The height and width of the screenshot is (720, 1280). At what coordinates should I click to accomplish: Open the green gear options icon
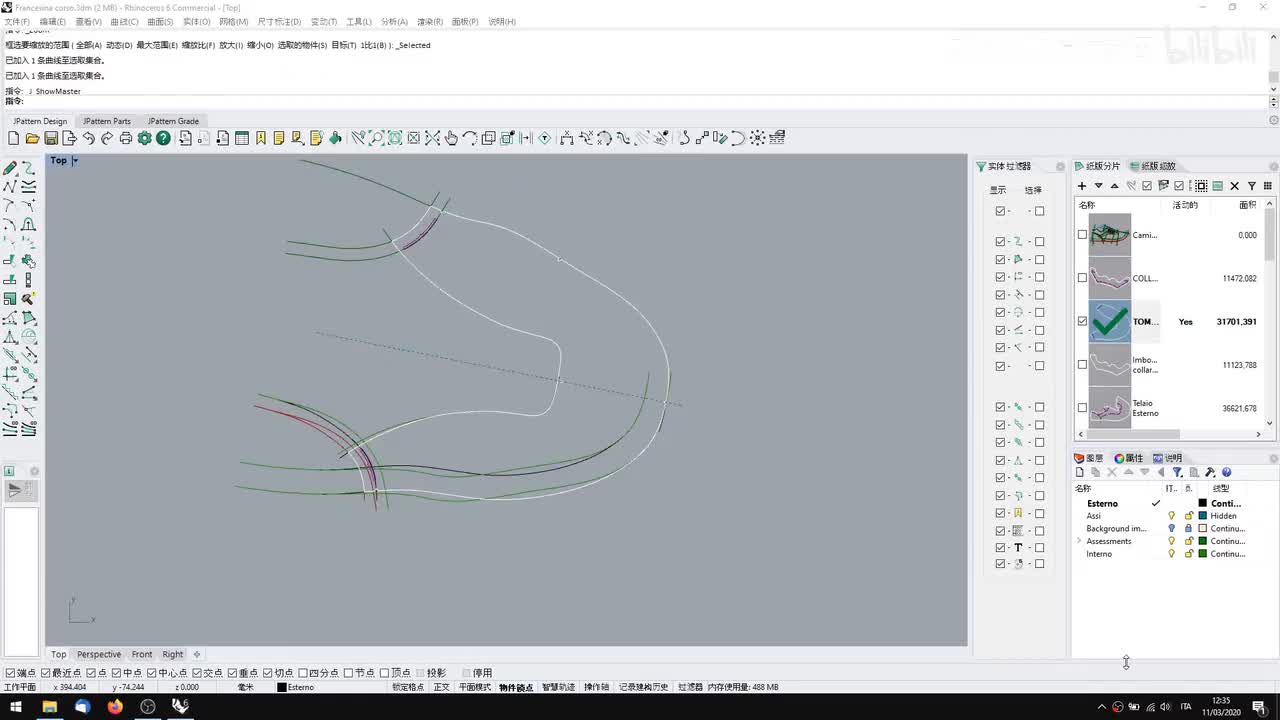(145, 138)
